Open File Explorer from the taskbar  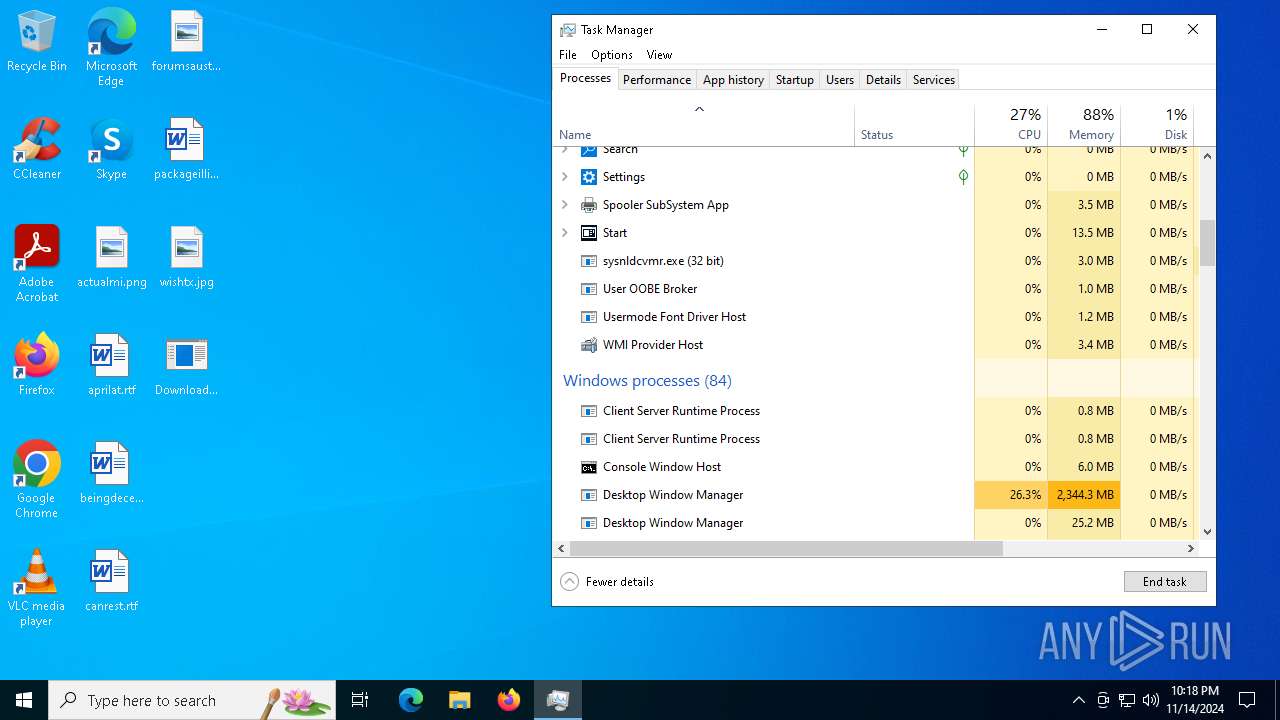coord(460,700)
